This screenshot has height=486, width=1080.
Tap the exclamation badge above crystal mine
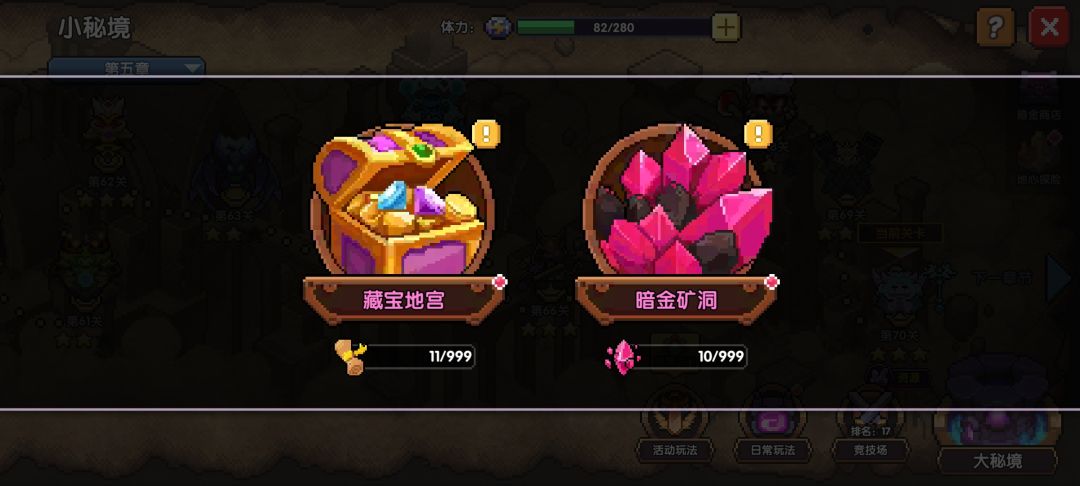[x=759, y=134]
